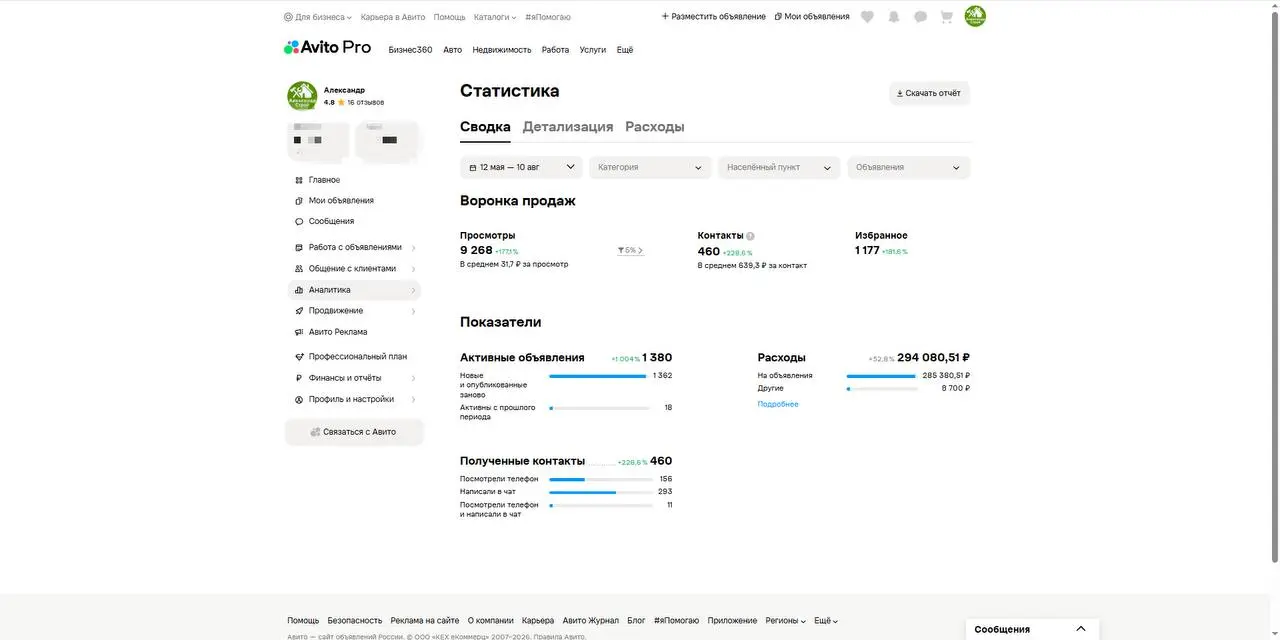Open Приложение footer link
The width and height of the screenshot is (1280, 640).
pos(732,621)
